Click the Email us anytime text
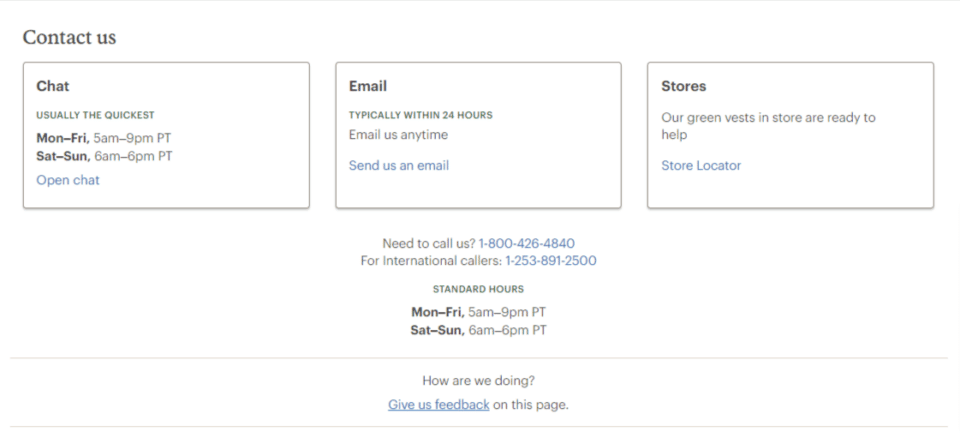The image size is (960, 444). [x=399, y=134]
